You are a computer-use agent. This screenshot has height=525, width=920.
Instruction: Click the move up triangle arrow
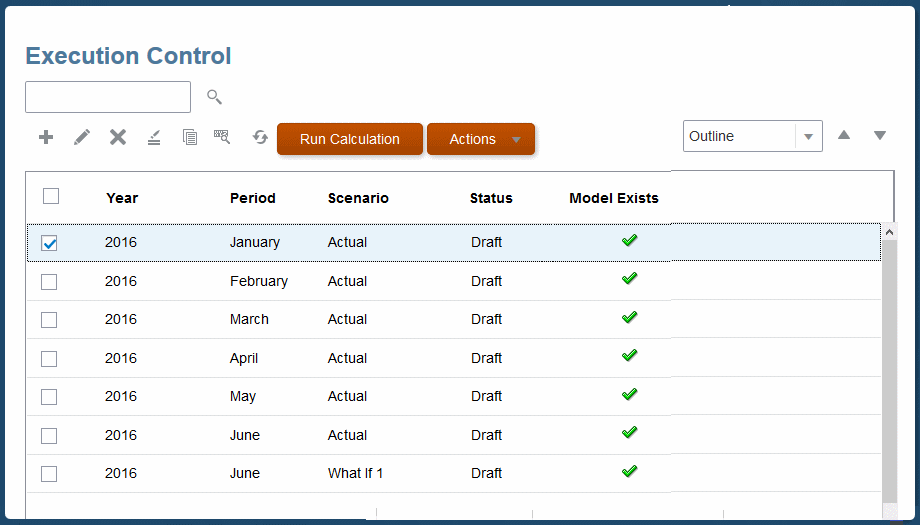pos(844,135)
